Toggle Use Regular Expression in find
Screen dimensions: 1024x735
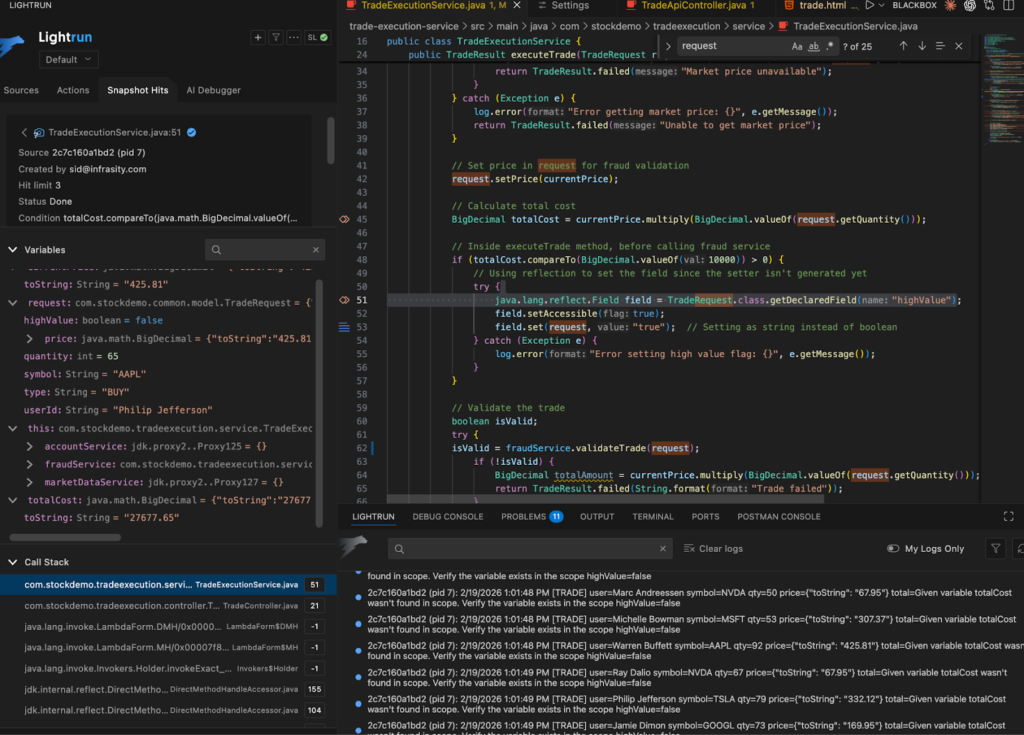(x=830, y=46)
